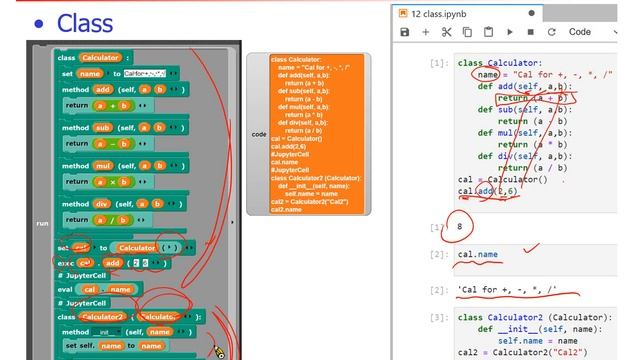Expand parameter arrows on the method sub block

(x=173, y=128)
